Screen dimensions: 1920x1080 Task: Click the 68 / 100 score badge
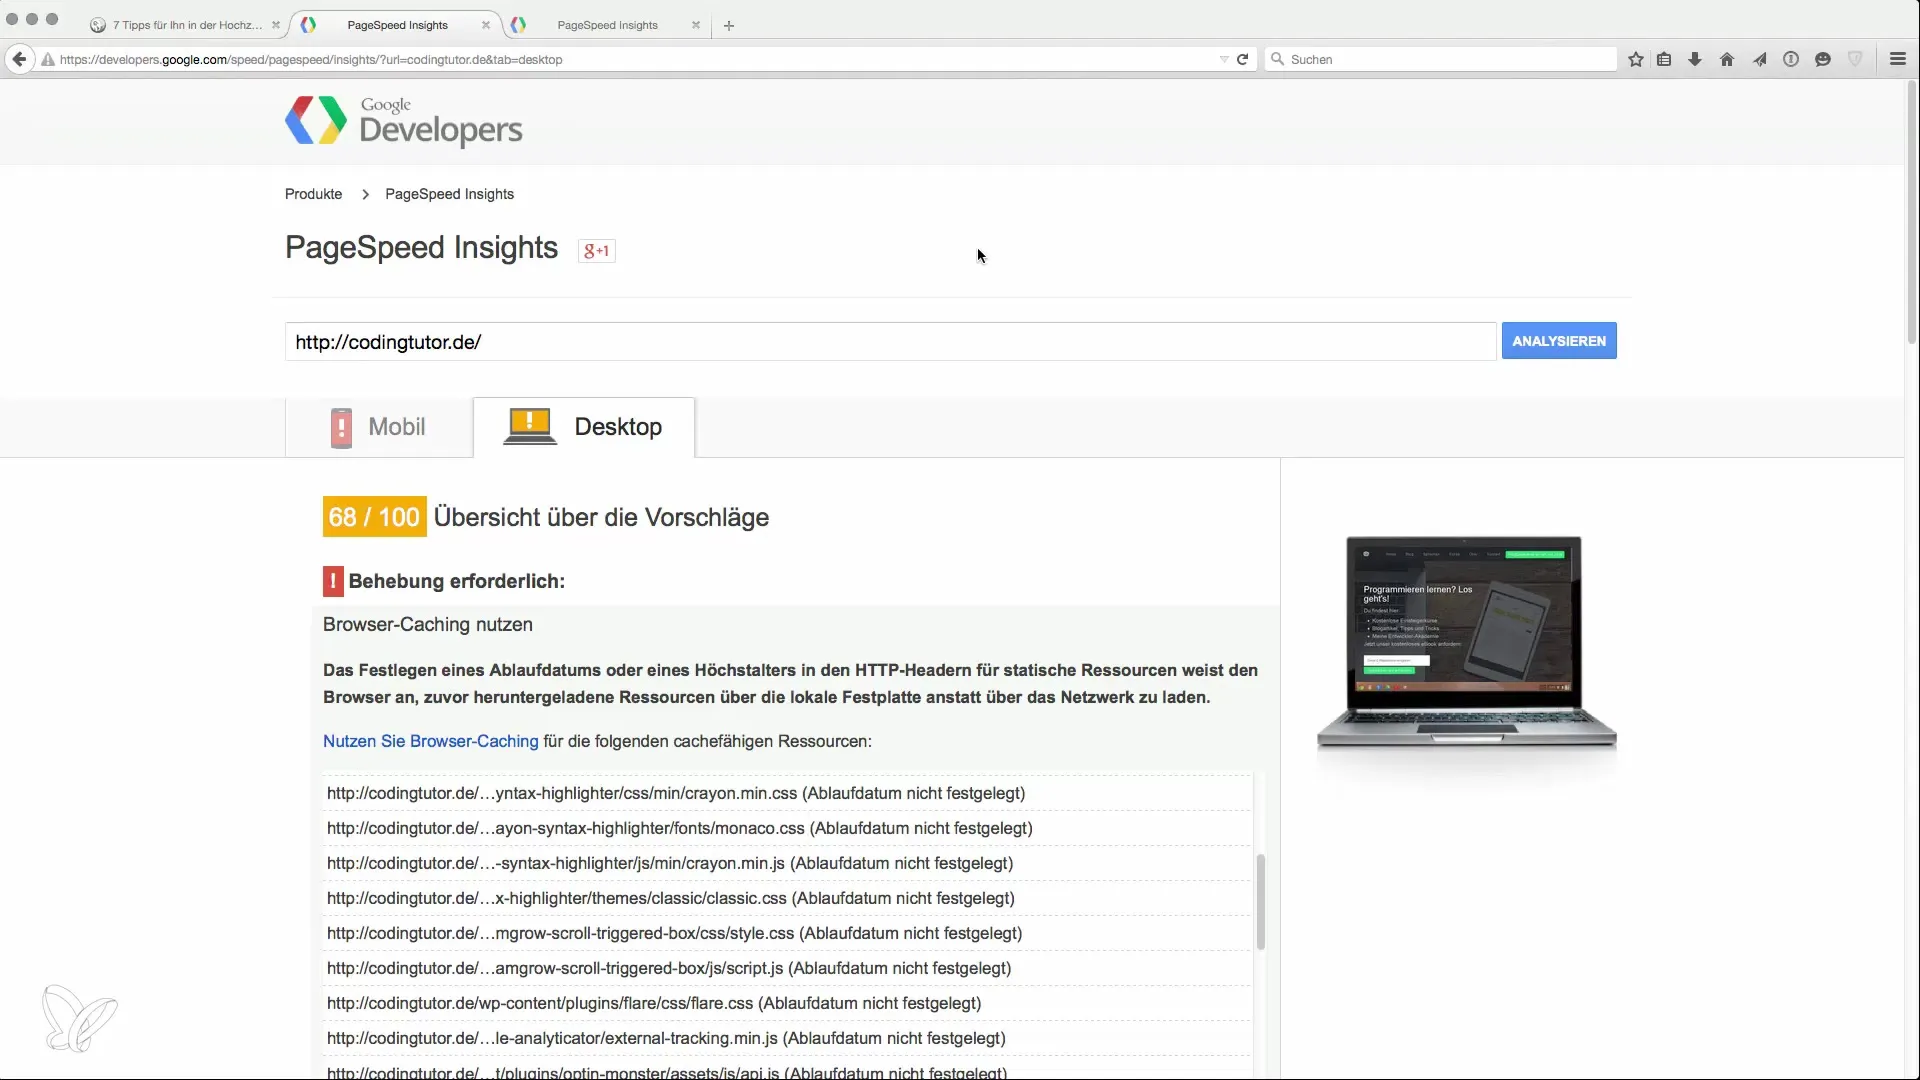pyautogui.click(x=374, y=517)
